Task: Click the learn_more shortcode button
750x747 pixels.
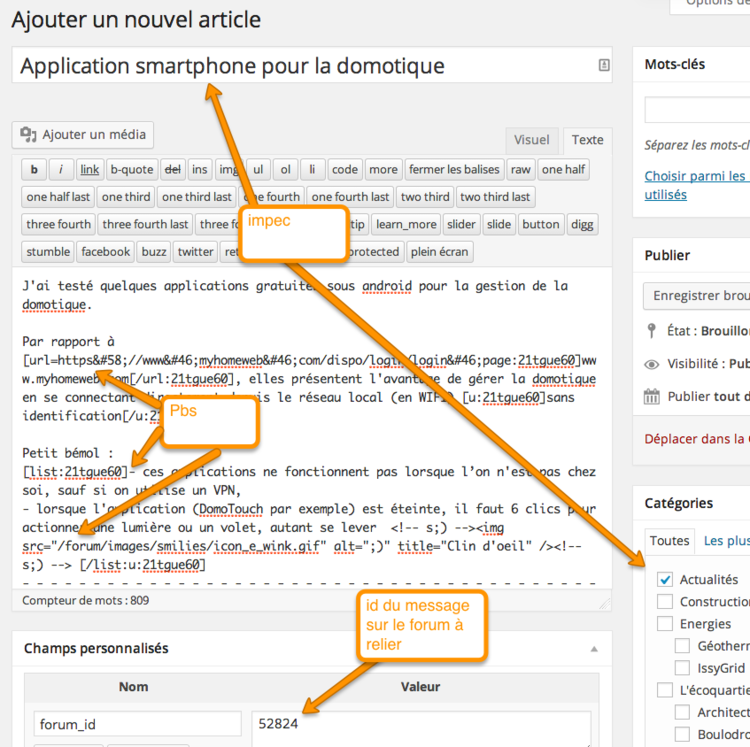Action: tap(406, 225)
